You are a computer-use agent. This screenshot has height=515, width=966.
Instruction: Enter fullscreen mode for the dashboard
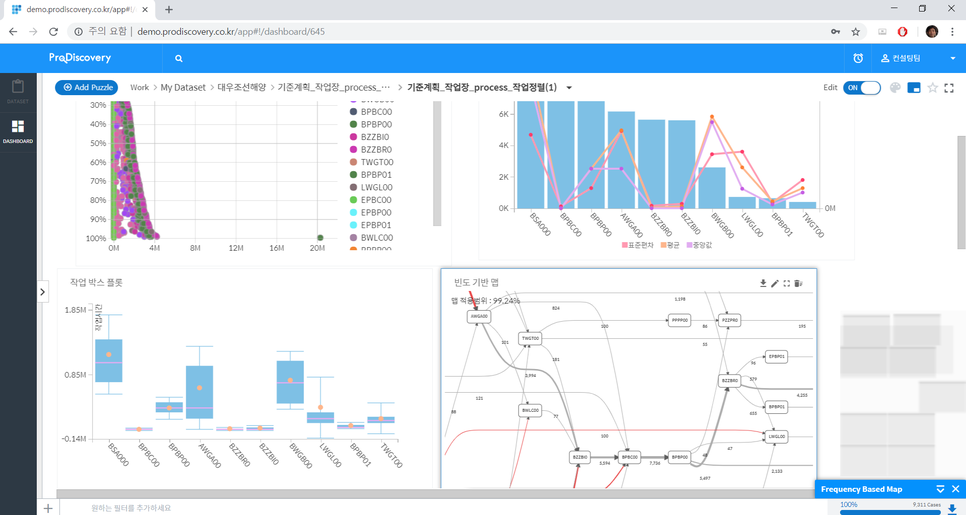point(950,88)
